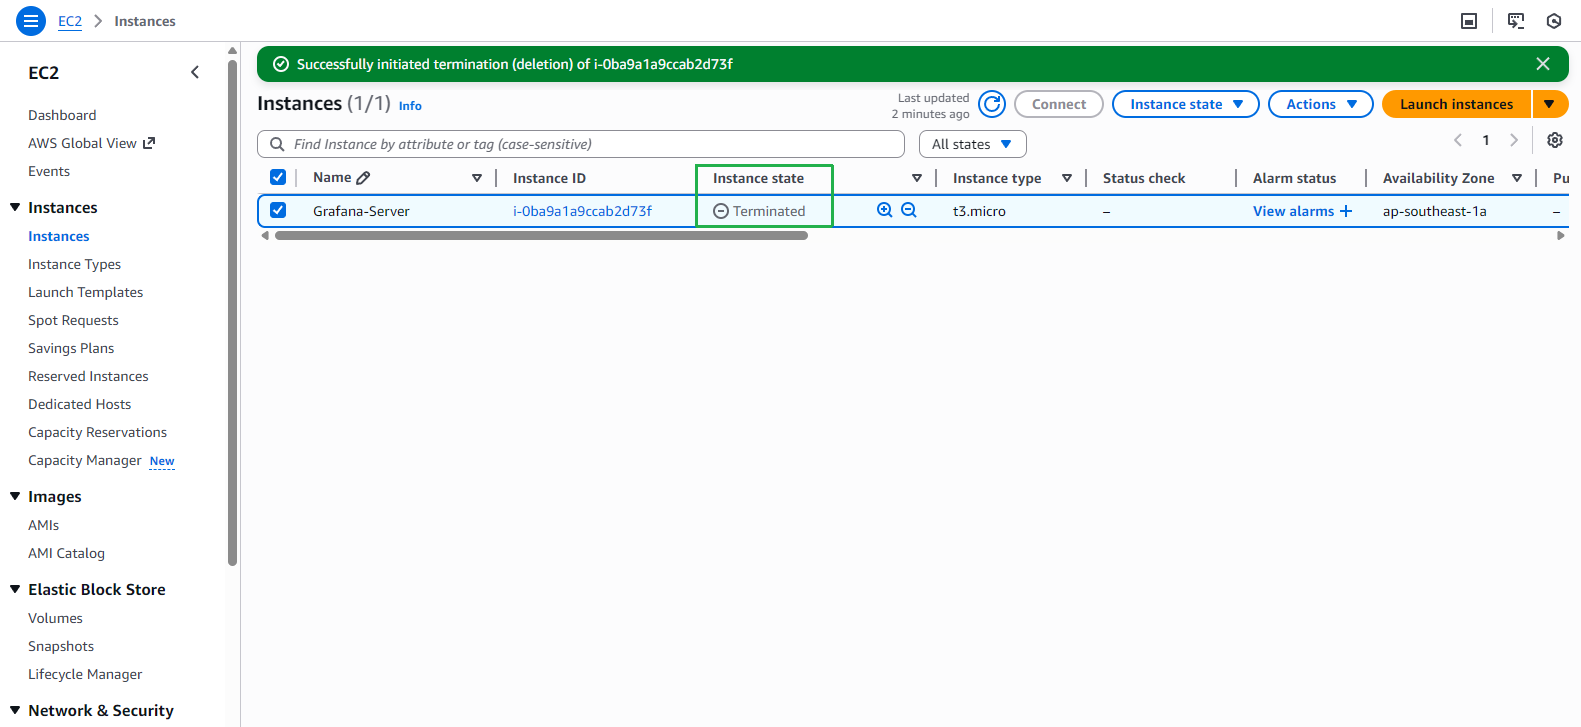Open Launch Templates in the sidebar
Screen dimensions: 1581x727
click(85, 292)
